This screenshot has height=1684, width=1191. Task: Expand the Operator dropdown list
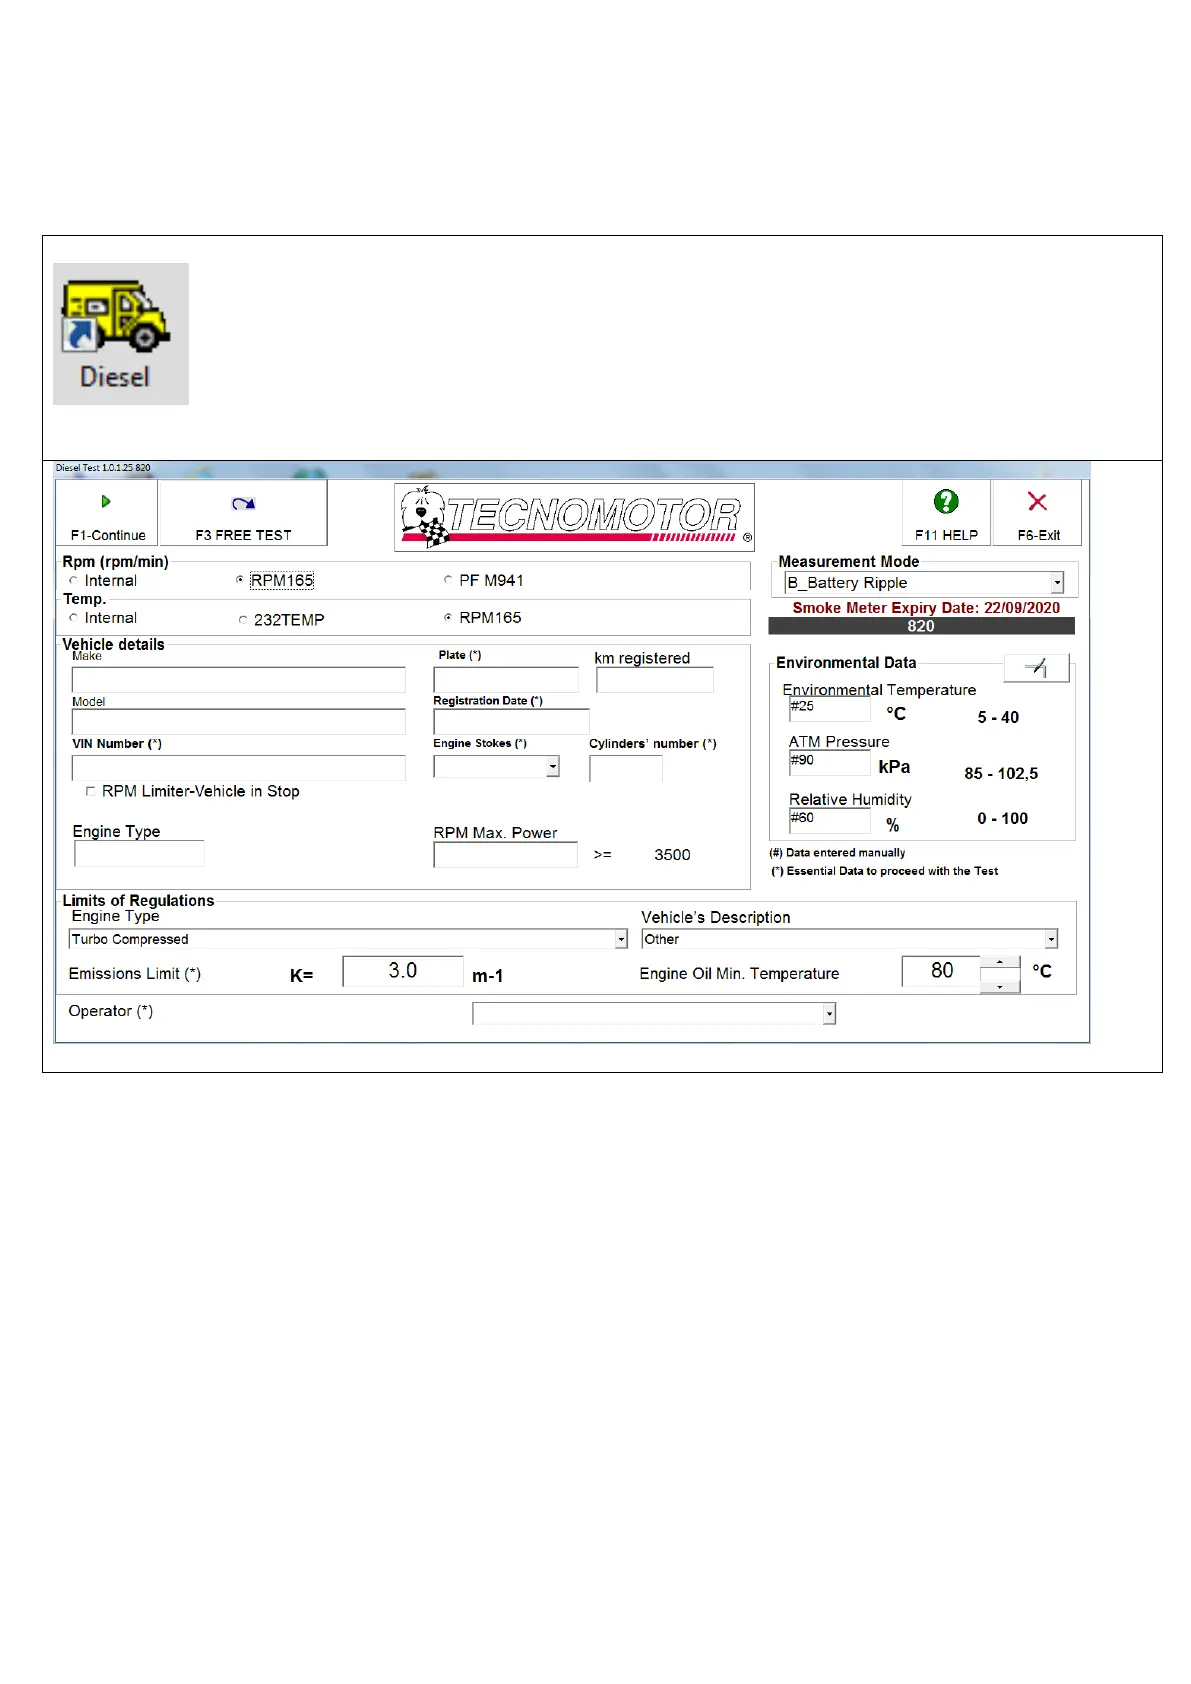click(829, 1014)
